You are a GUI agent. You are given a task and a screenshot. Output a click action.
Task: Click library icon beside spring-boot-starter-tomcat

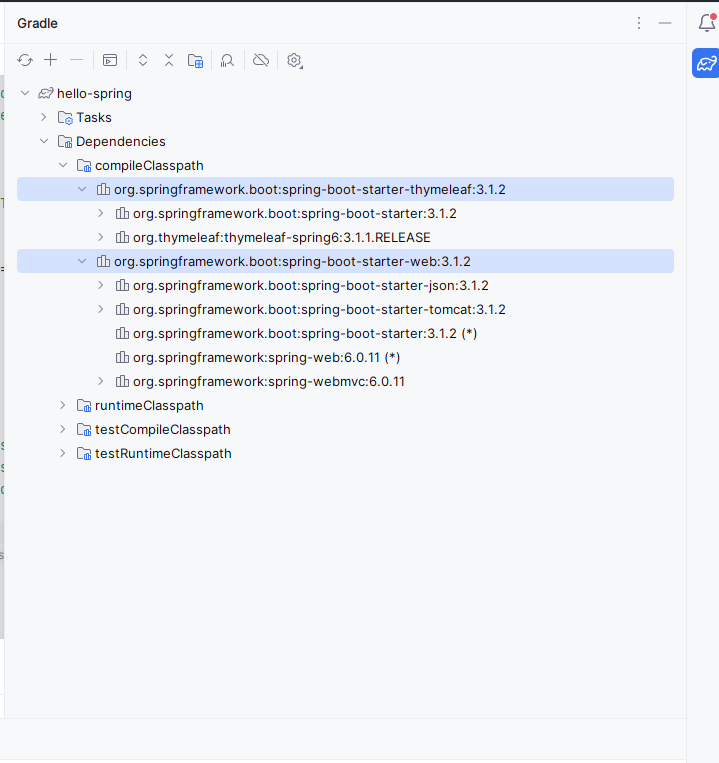(122, 309)
